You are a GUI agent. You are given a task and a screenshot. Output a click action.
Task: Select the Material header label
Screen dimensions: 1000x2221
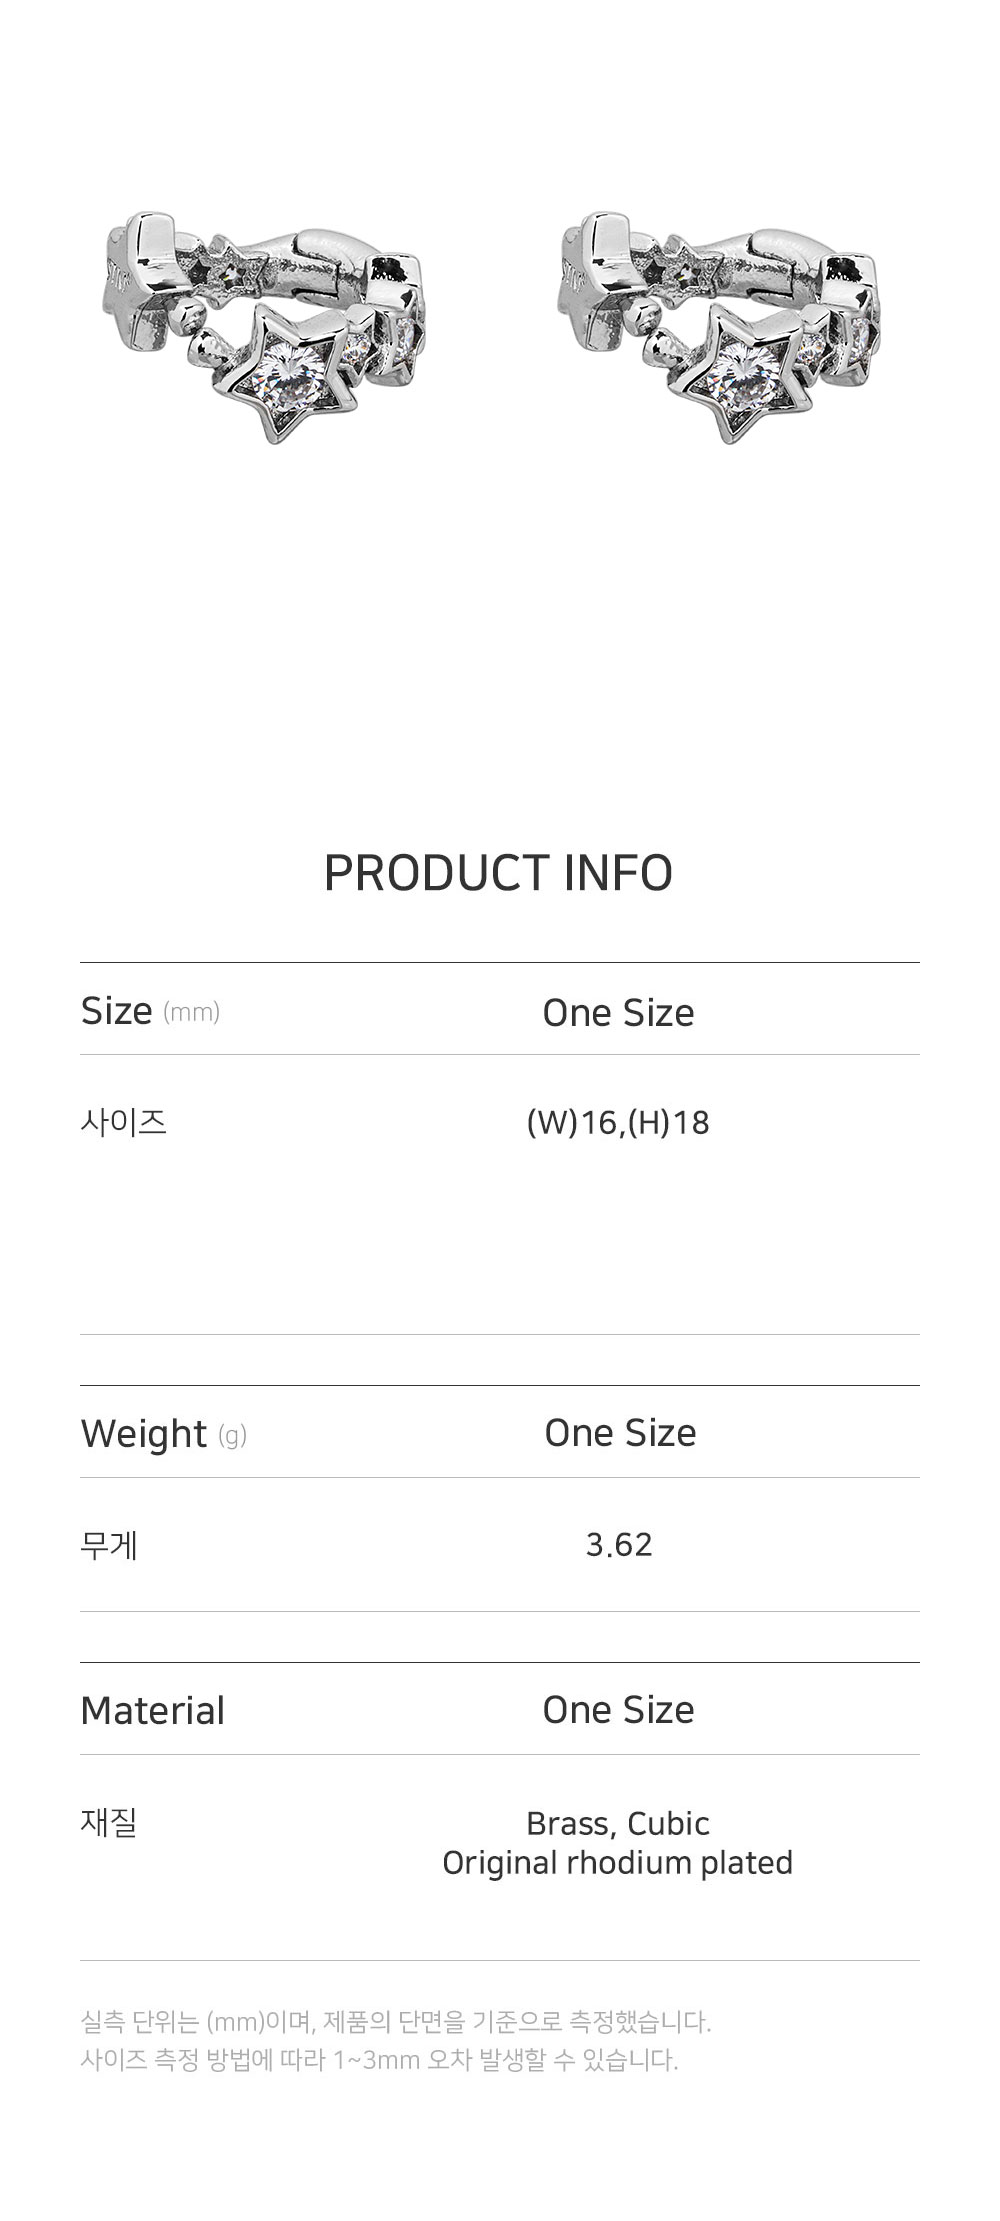pyautogui.click(x=153, y=1710)
